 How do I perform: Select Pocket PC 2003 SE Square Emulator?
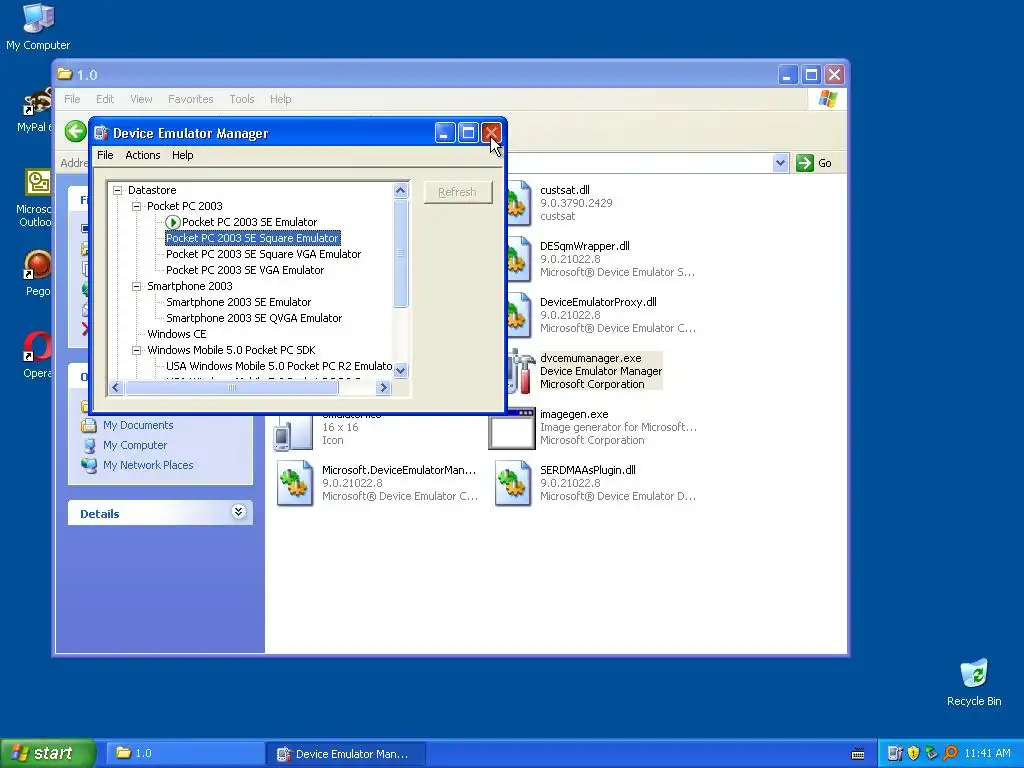tap(252, 238)
